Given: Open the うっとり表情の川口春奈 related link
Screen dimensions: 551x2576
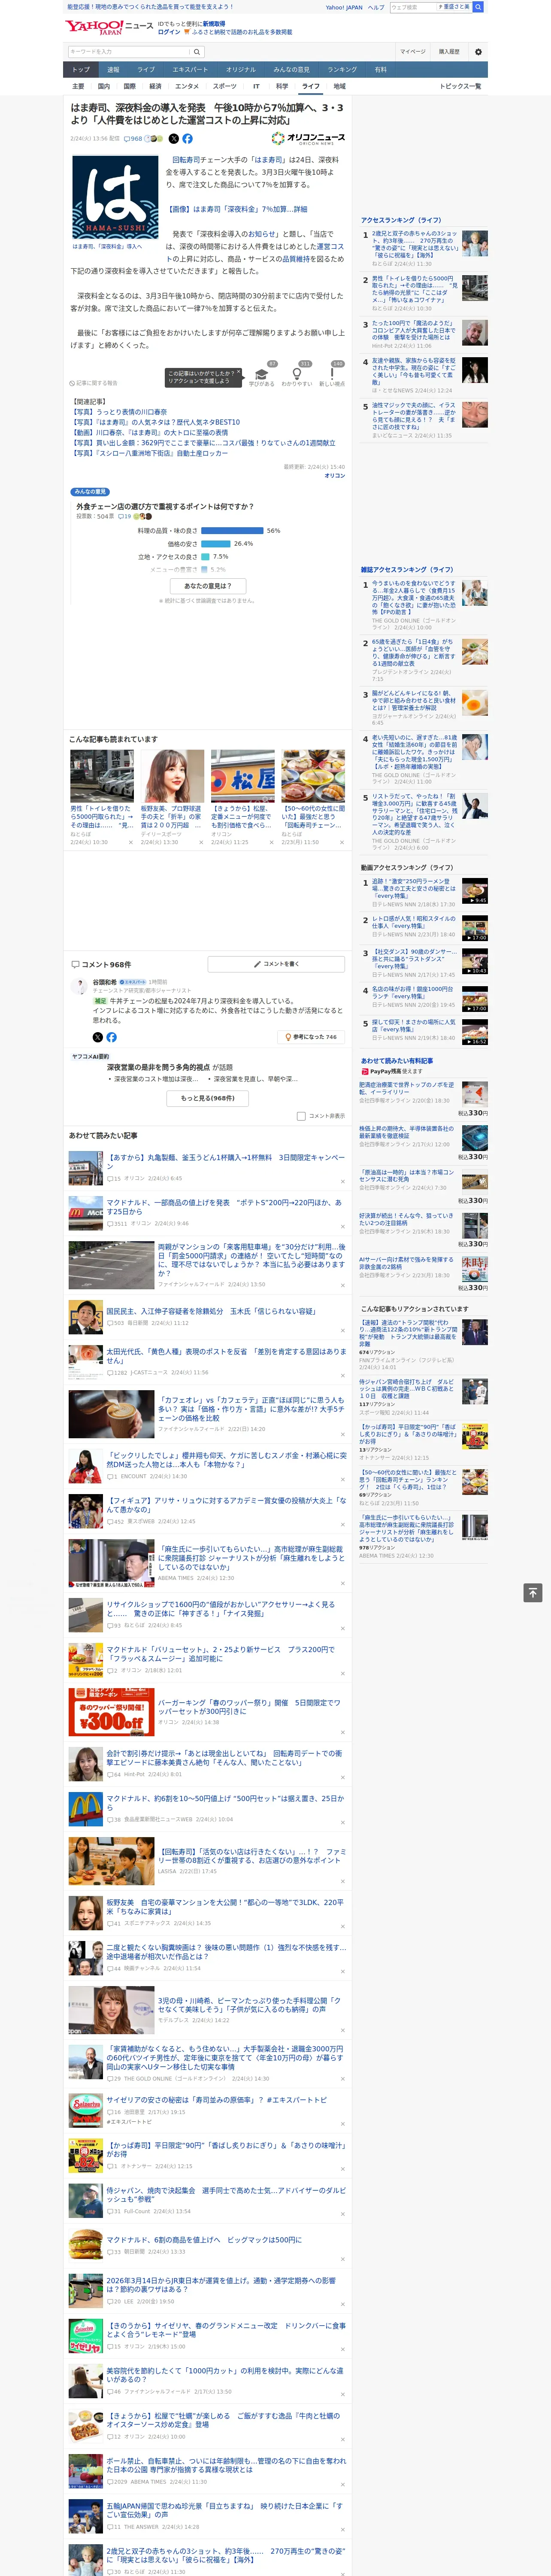Looking at the screenshot, I should point(119,412).
